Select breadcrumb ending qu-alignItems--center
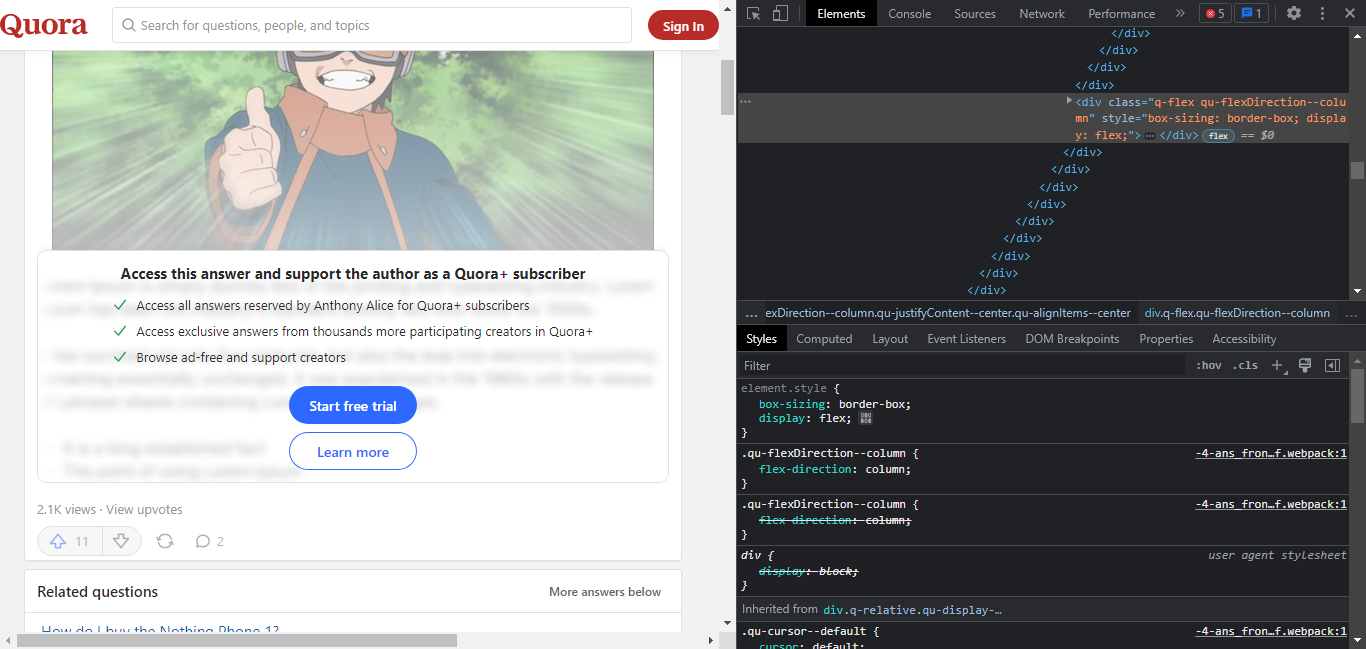The width and height of the screenshot is (1366, 649). click(948, 313)
